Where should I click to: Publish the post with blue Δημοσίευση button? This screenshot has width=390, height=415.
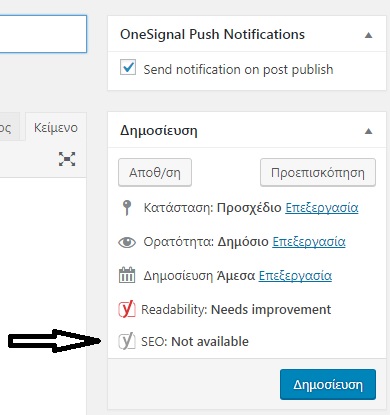(x=328, y=384)
